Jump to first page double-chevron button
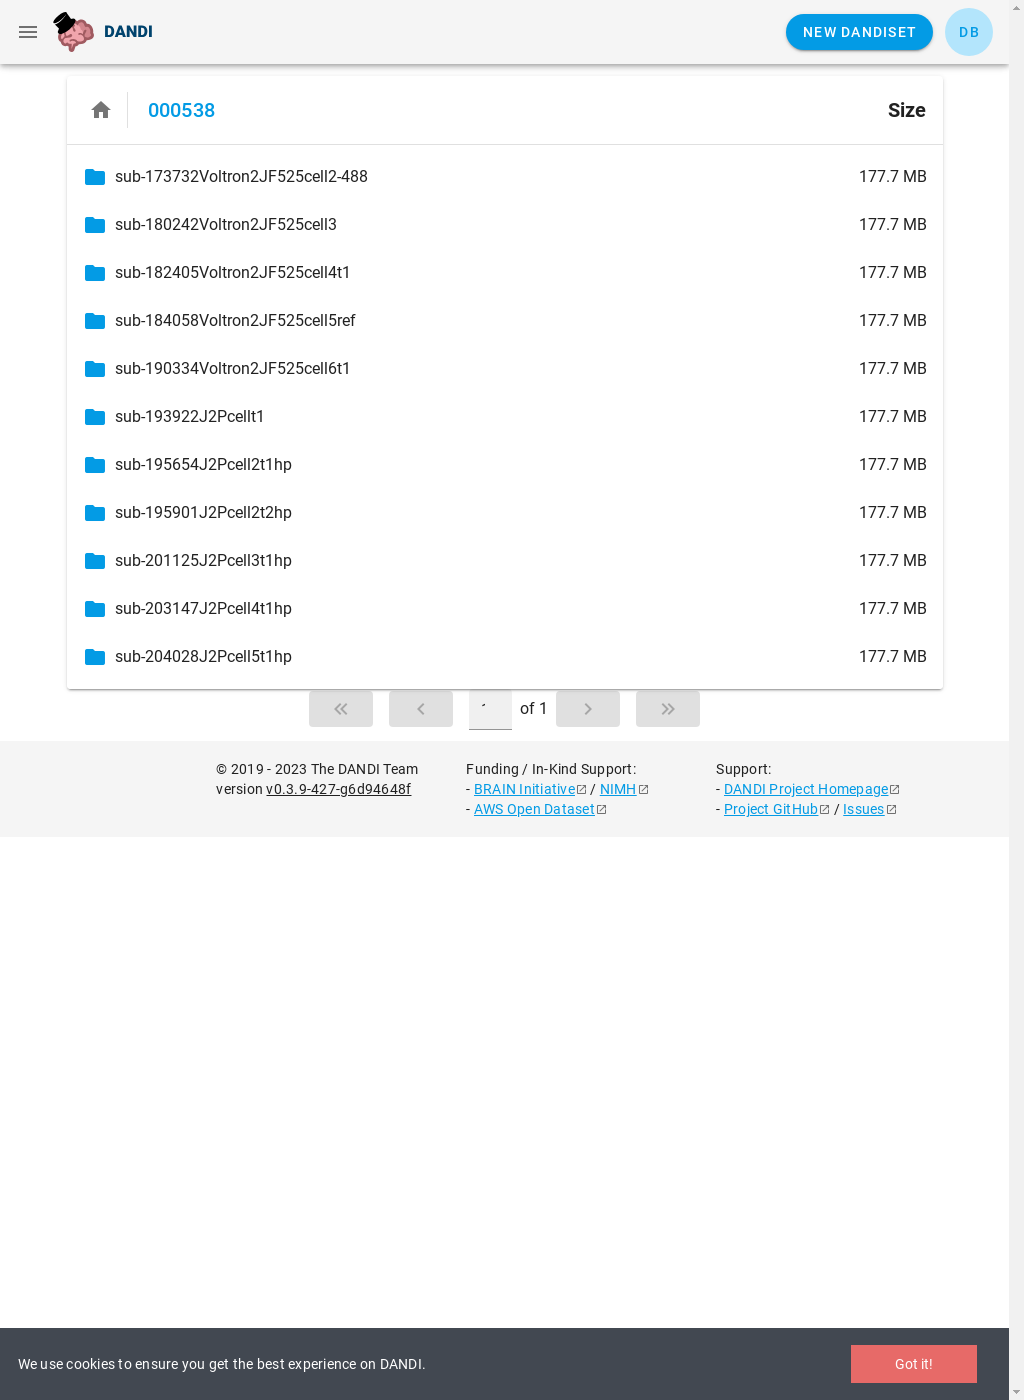The width and height of the screenshot is (1024, 1400). point(341,709)
